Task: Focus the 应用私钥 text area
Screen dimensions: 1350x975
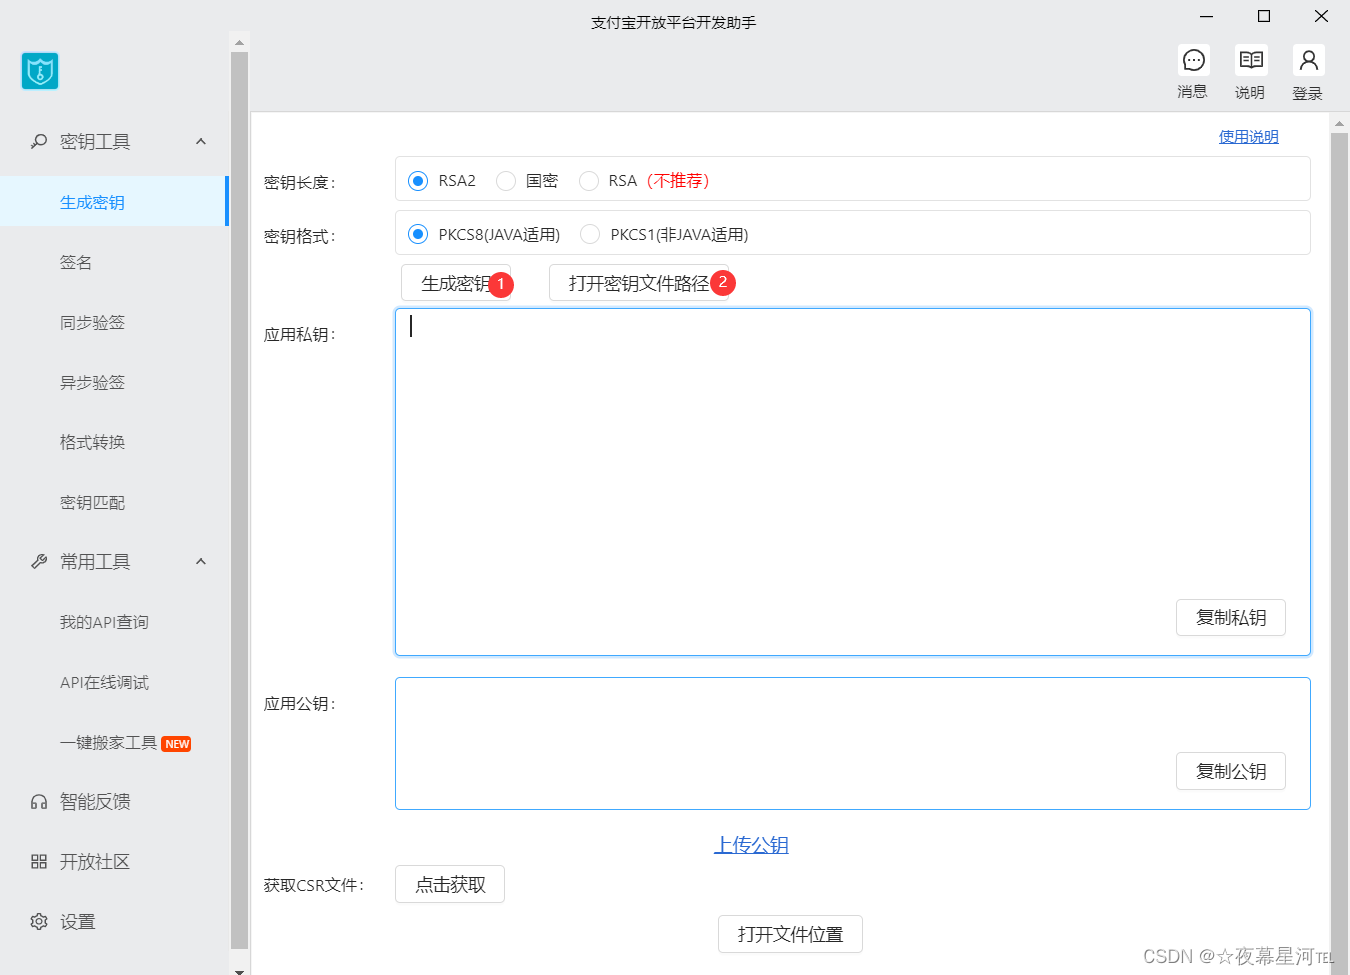Action: click(x=853, y=482)
